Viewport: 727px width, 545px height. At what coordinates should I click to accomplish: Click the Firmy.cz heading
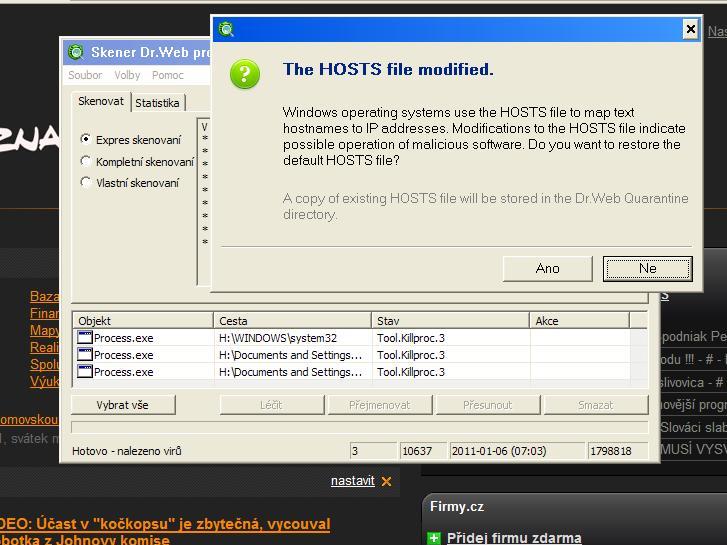point(457,506)
